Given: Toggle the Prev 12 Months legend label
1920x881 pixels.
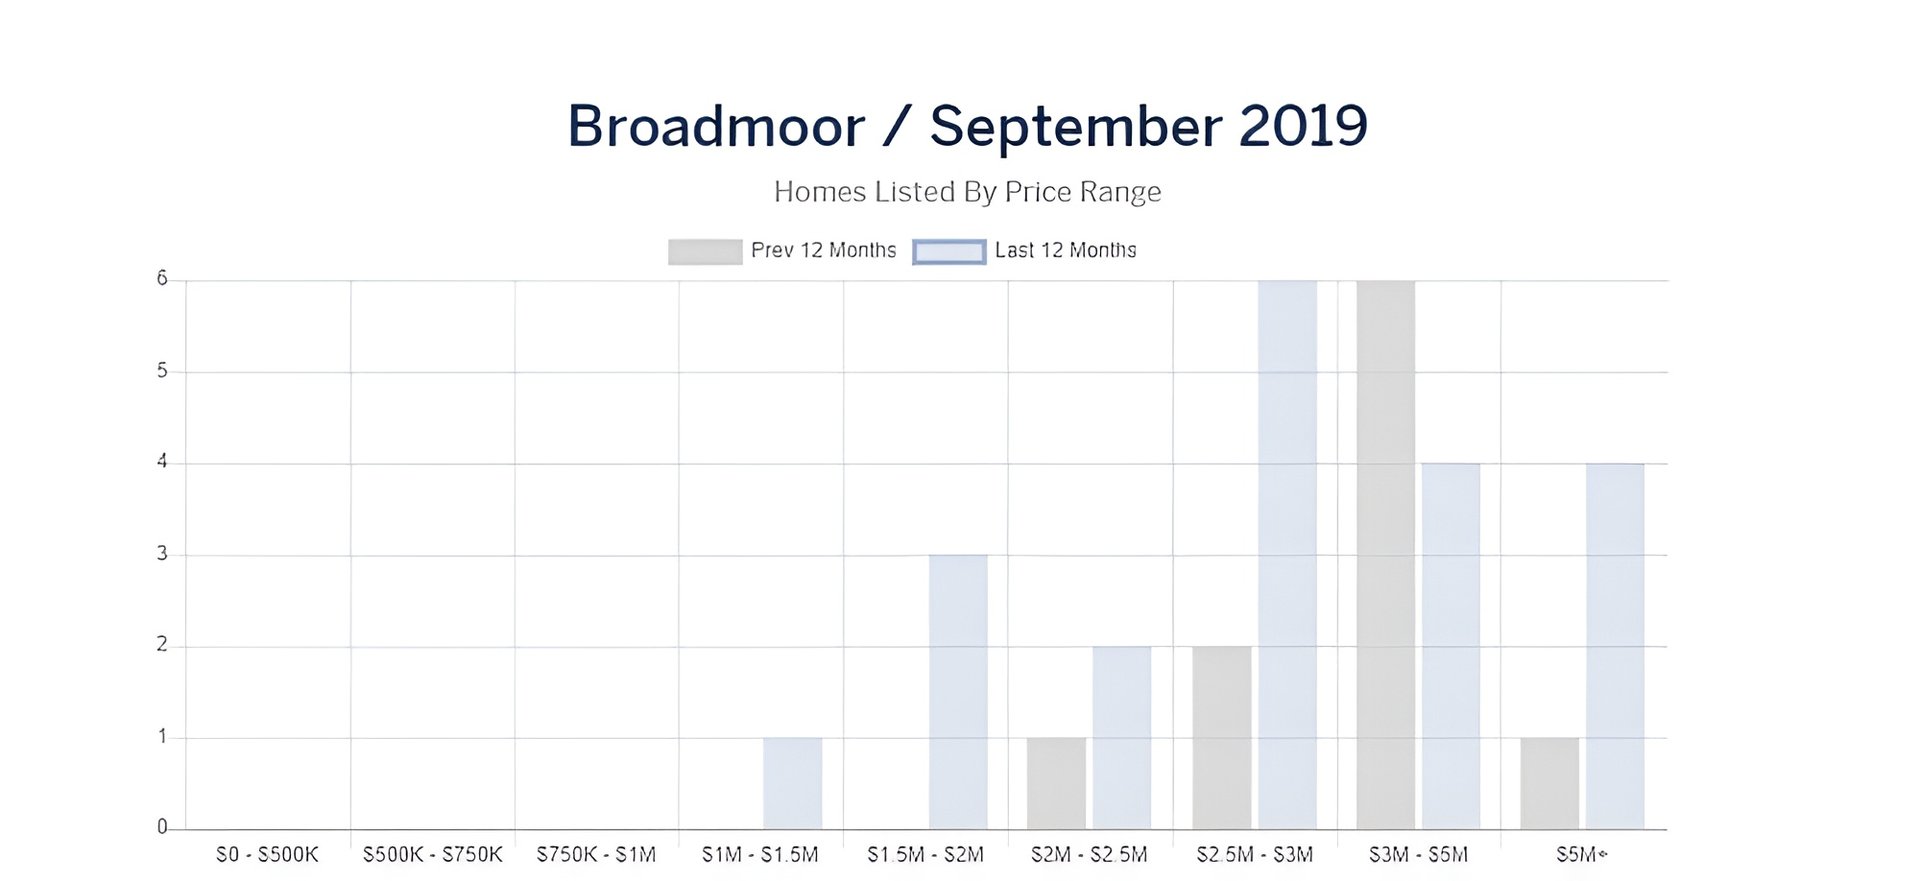Looking at the screenshot, I should coord(823,251).
